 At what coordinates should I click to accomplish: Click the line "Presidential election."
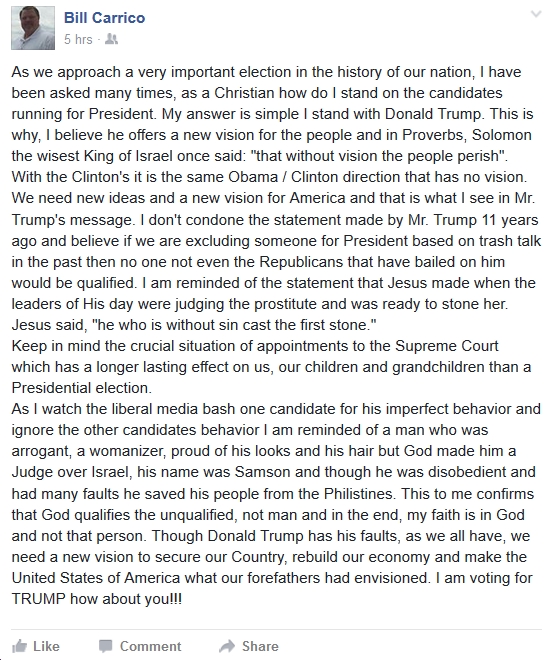(82, 388)
